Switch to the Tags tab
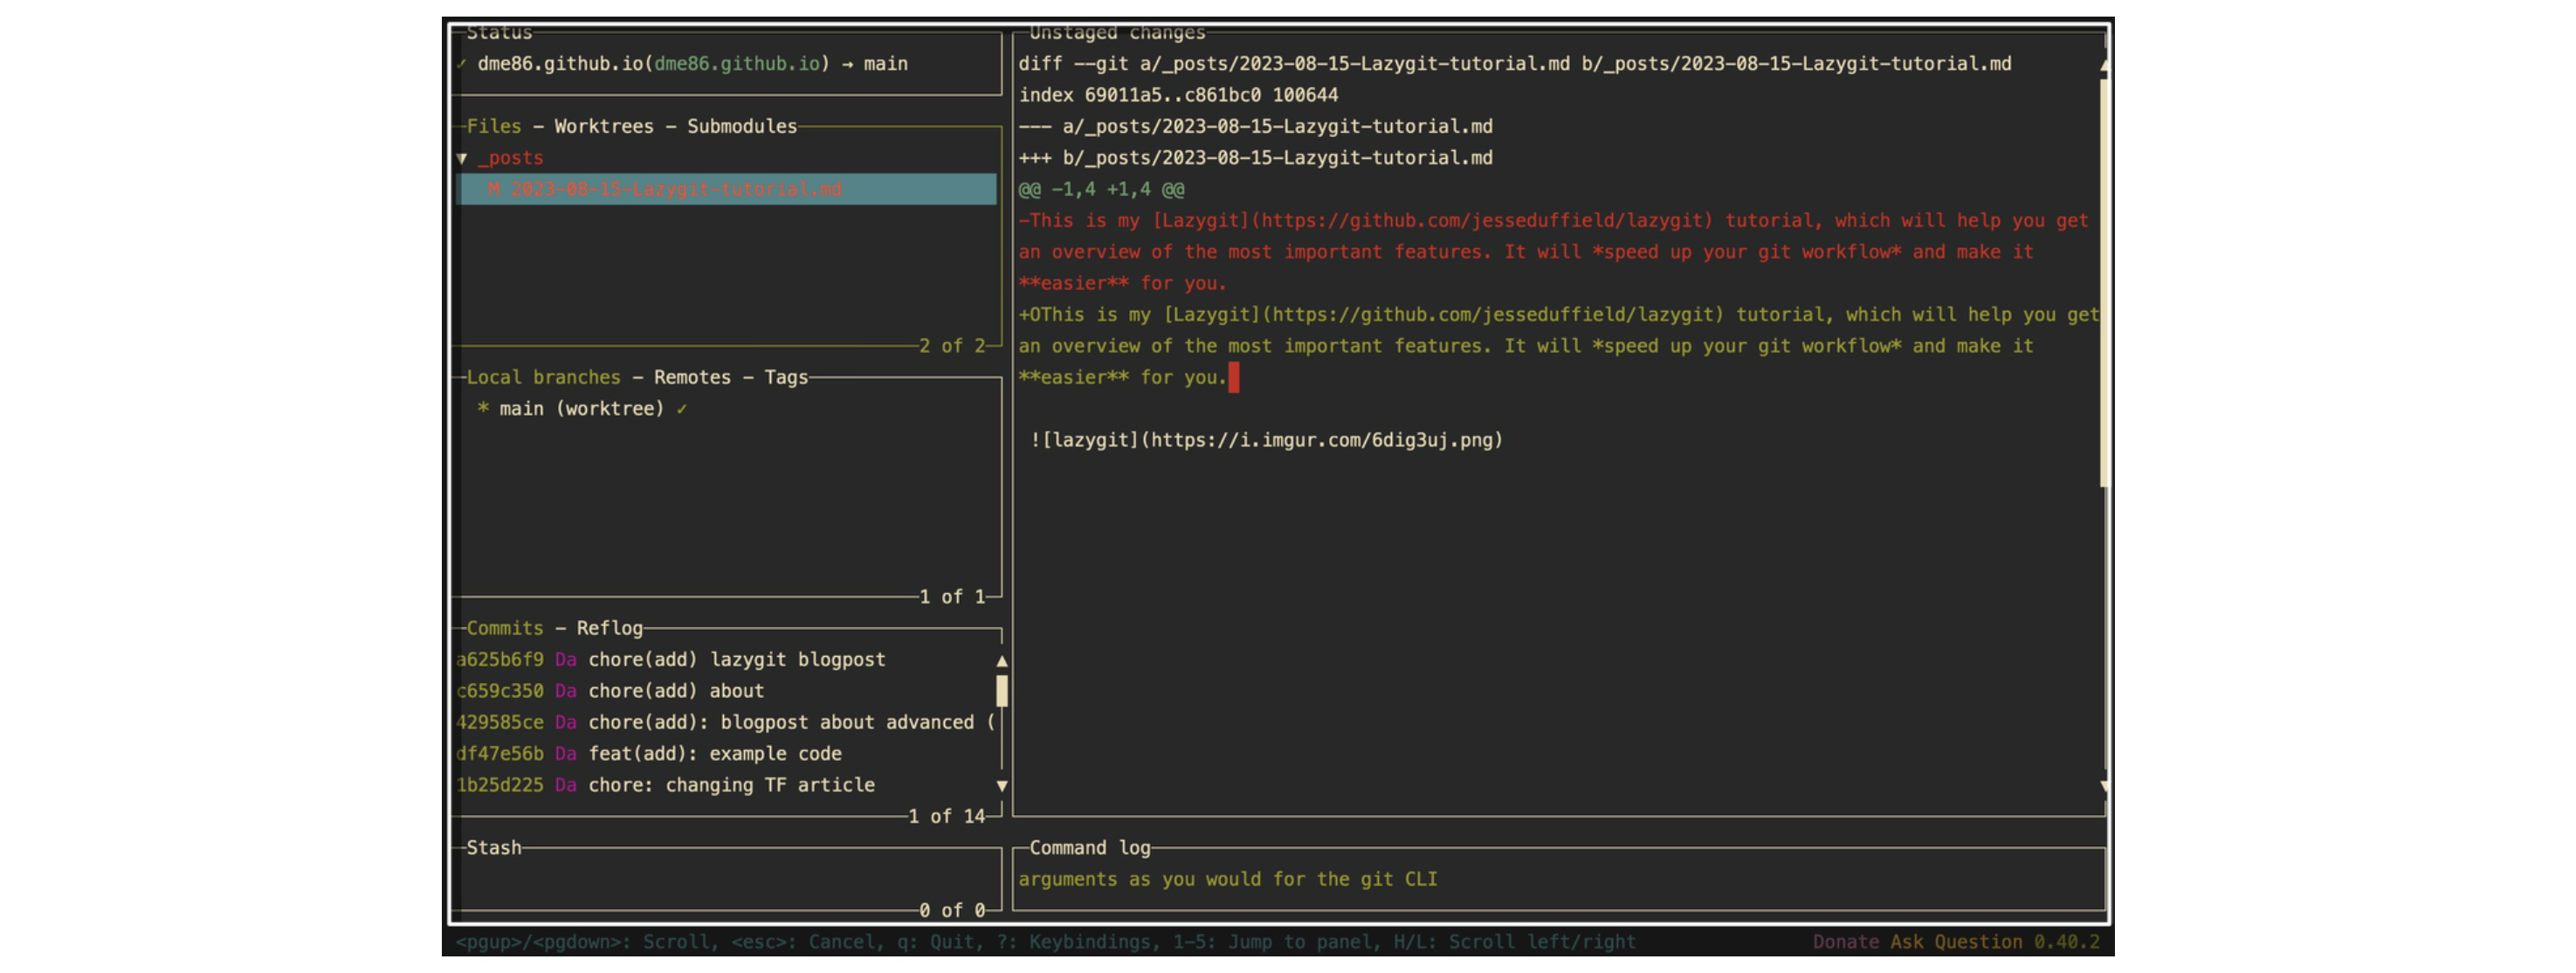 click(786, 377)
